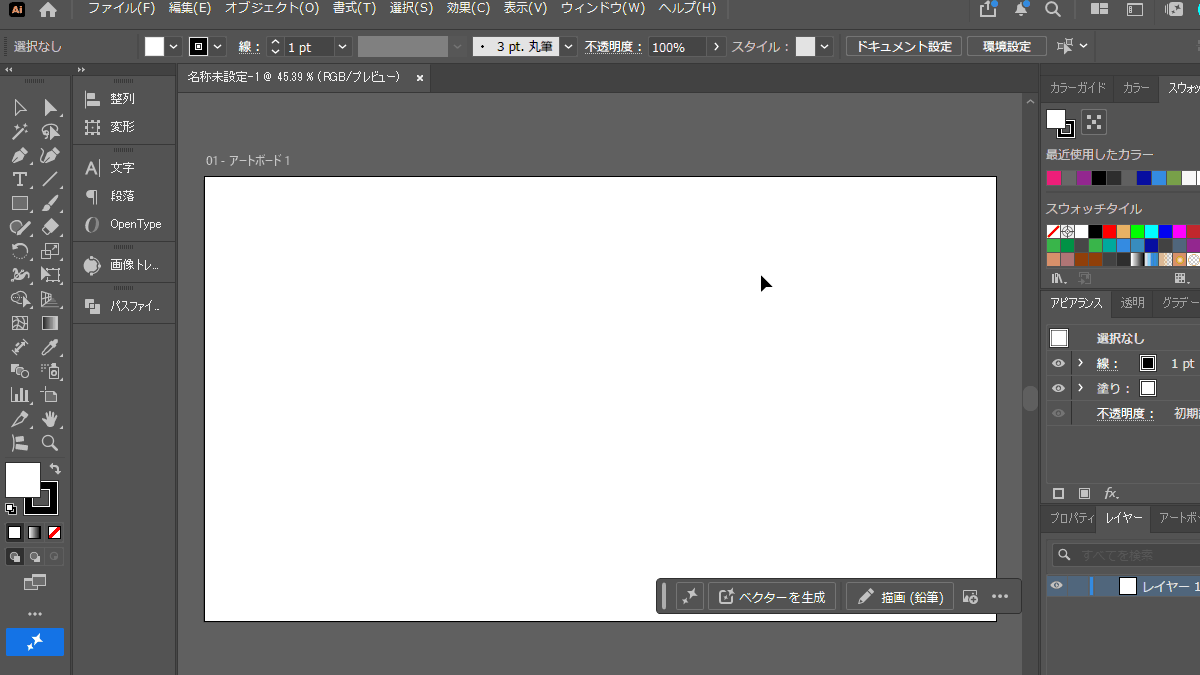Viewport: 1200px width, 675px height.
Task: Set Color fill mode below fill box
Action: click(x=14, y=532)
